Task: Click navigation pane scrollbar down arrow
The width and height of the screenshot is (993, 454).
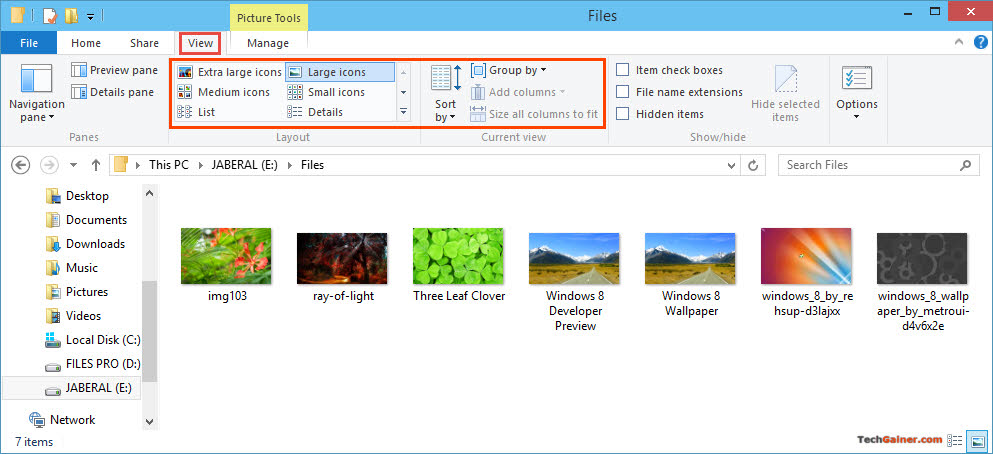Action: [149, 421]
